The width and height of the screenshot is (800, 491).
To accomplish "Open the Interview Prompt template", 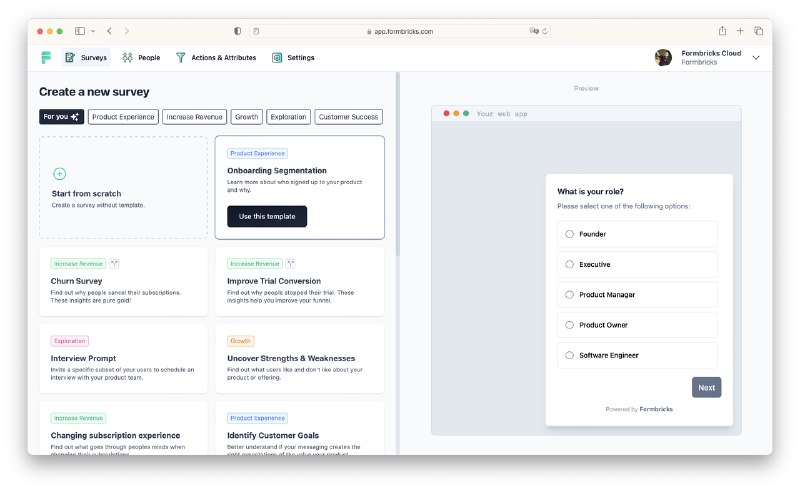I will tap(123, 359).
